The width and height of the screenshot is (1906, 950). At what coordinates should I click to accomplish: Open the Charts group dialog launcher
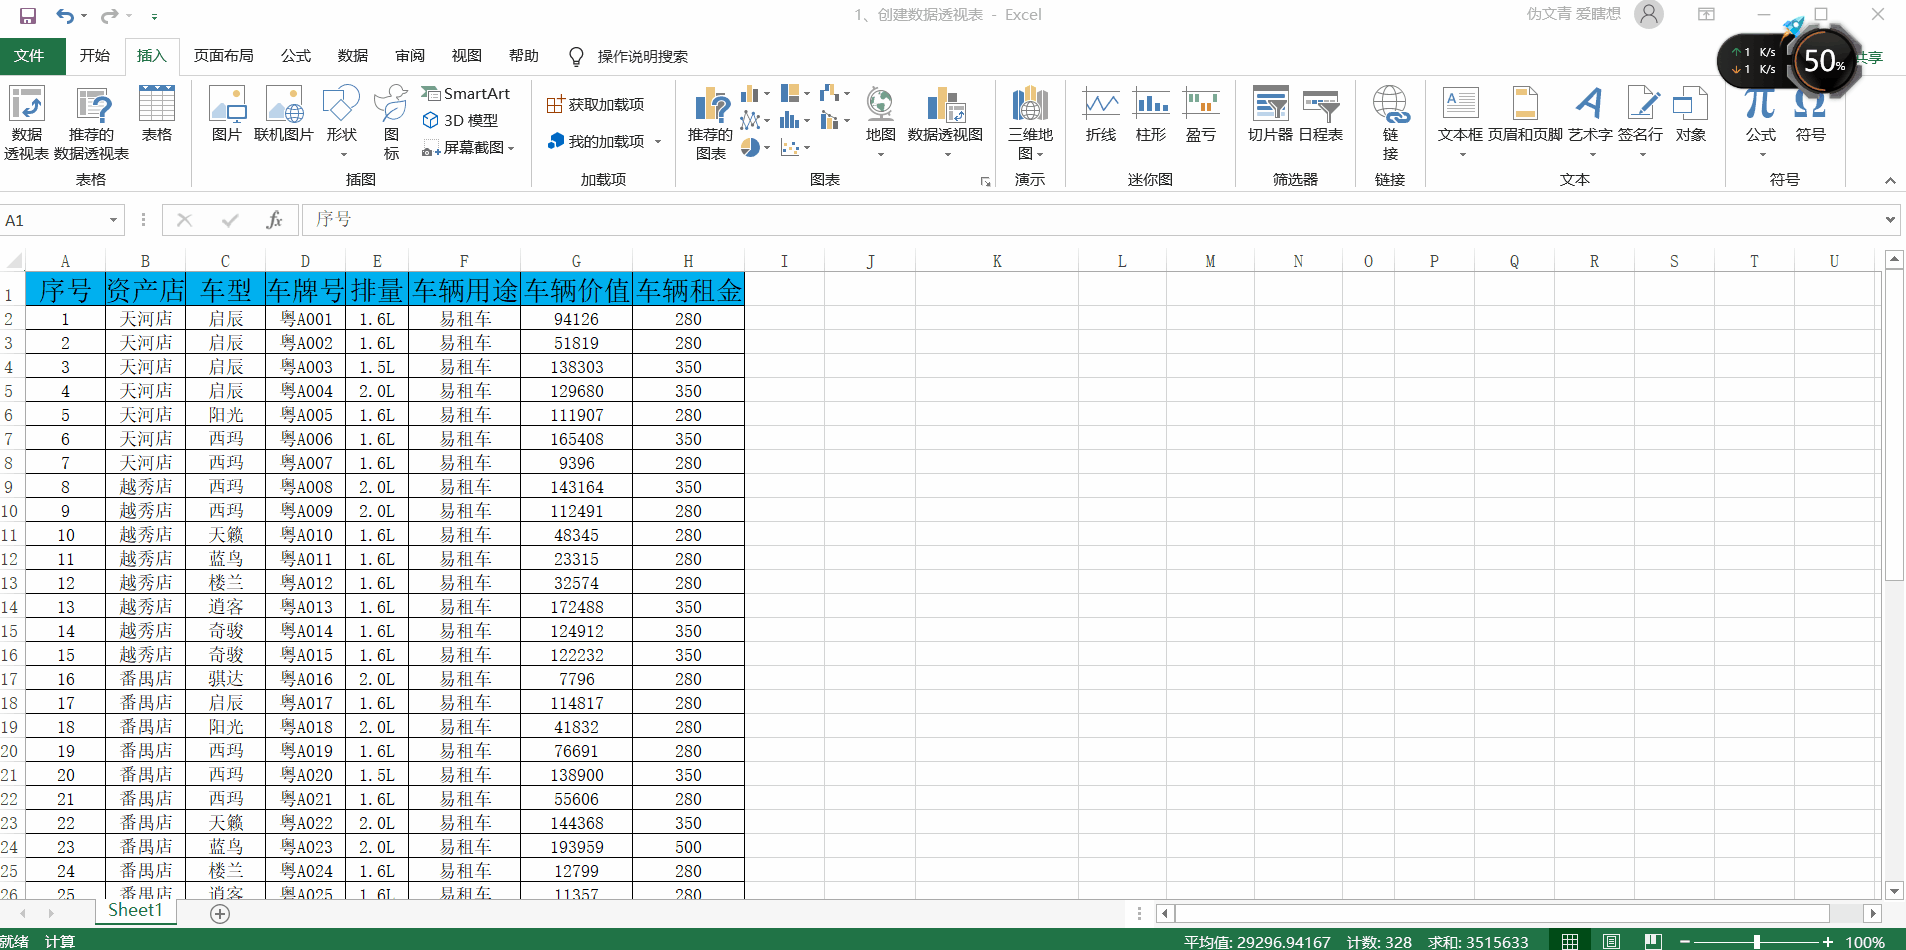tap(985, 182)
